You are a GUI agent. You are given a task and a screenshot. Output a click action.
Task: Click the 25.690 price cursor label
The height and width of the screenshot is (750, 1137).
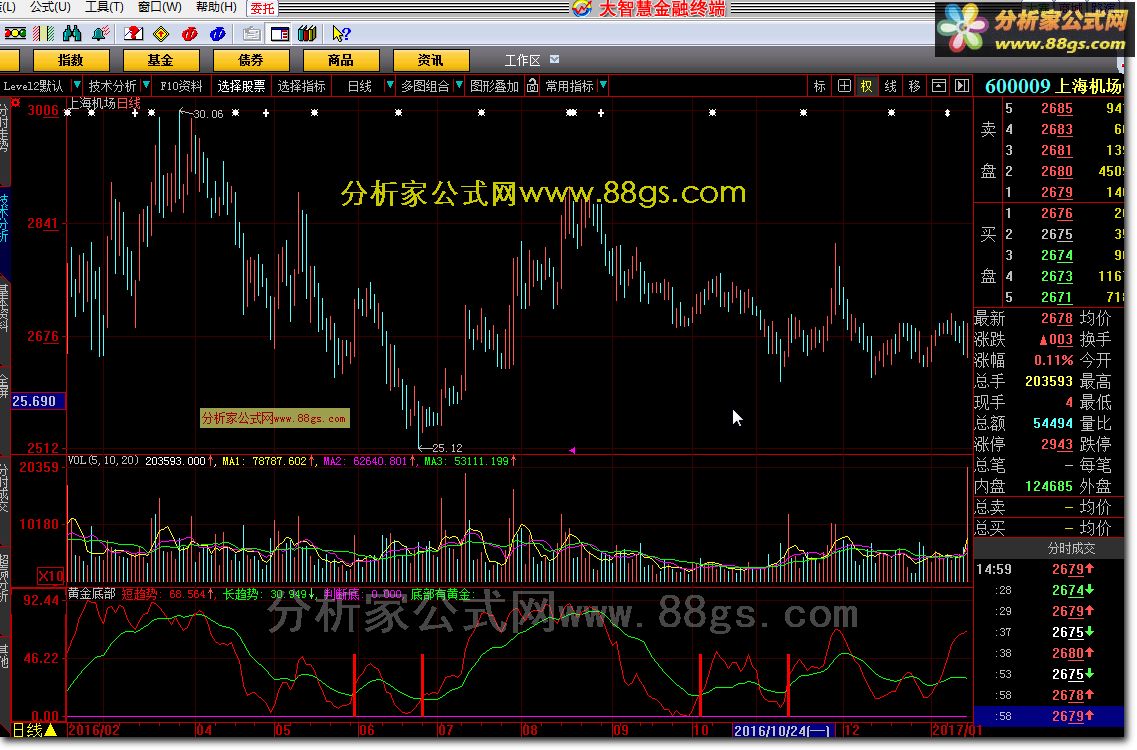pos(38,401)
